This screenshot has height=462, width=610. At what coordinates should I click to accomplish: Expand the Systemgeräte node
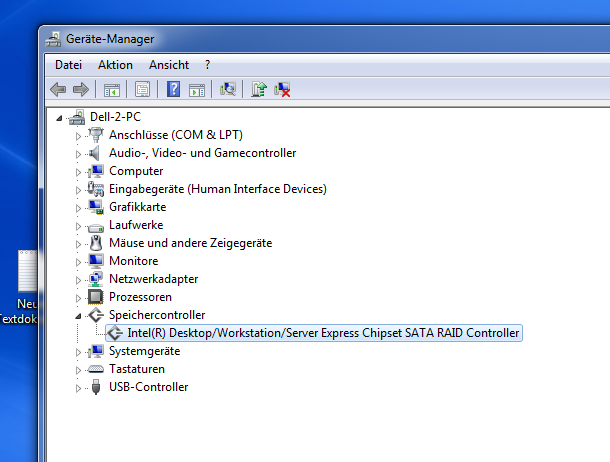78,352
